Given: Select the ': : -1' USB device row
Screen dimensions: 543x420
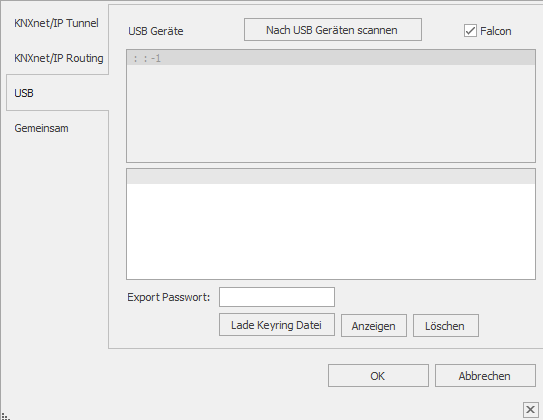Looking at the screenshot, I should (x=331, y=58).
